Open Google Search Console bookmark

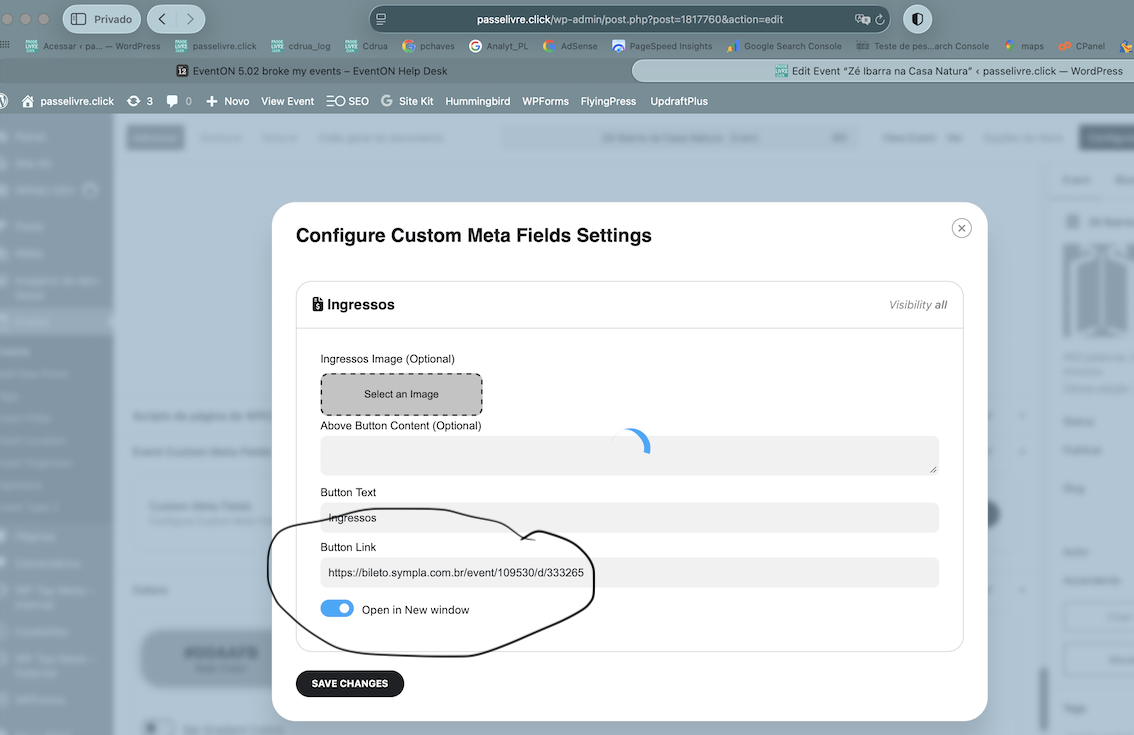784,46
